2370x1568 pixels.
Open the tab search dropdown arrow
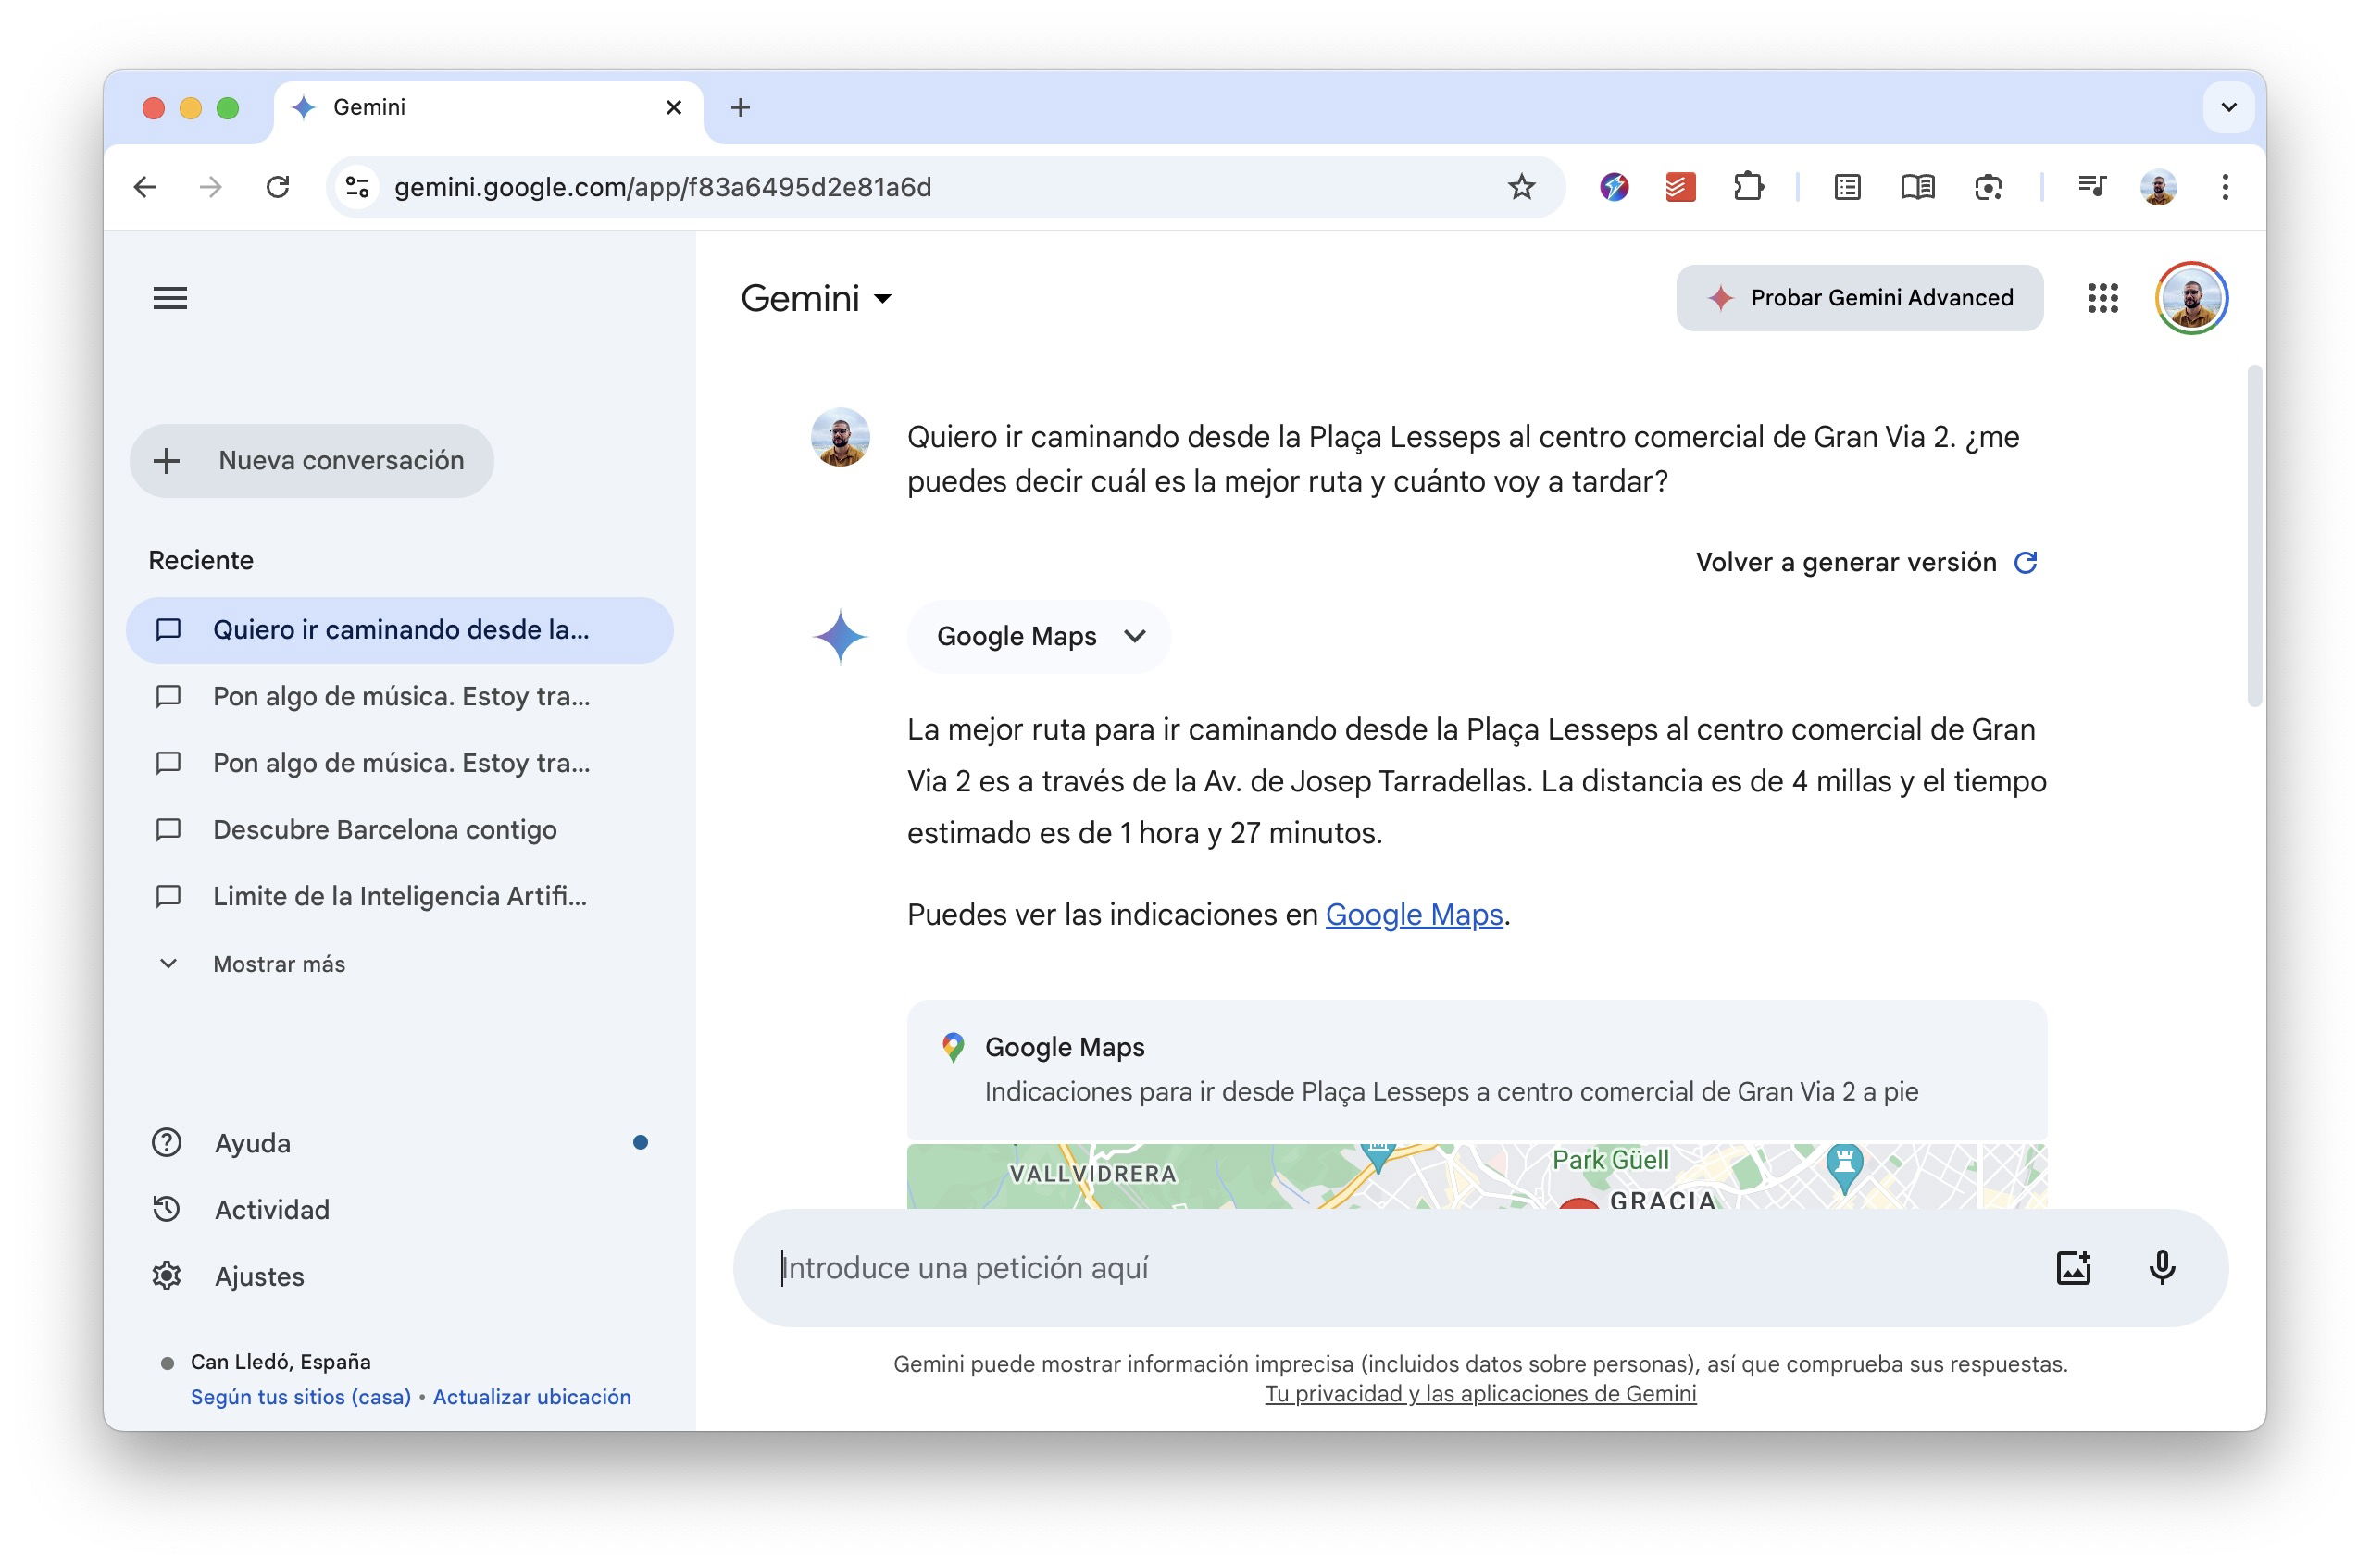click(2228, 108)
